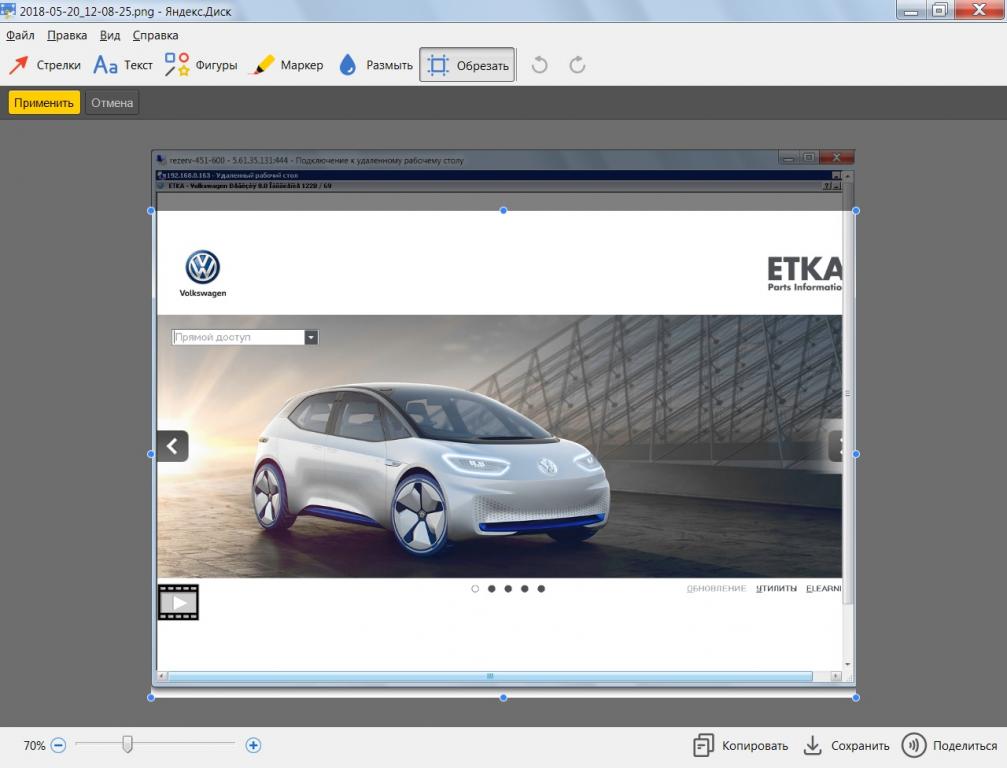The height and width of the screenshot is (768, 1007).
Task: Pick the Маркер highlighter tool
Action: [x=288, y=65]
